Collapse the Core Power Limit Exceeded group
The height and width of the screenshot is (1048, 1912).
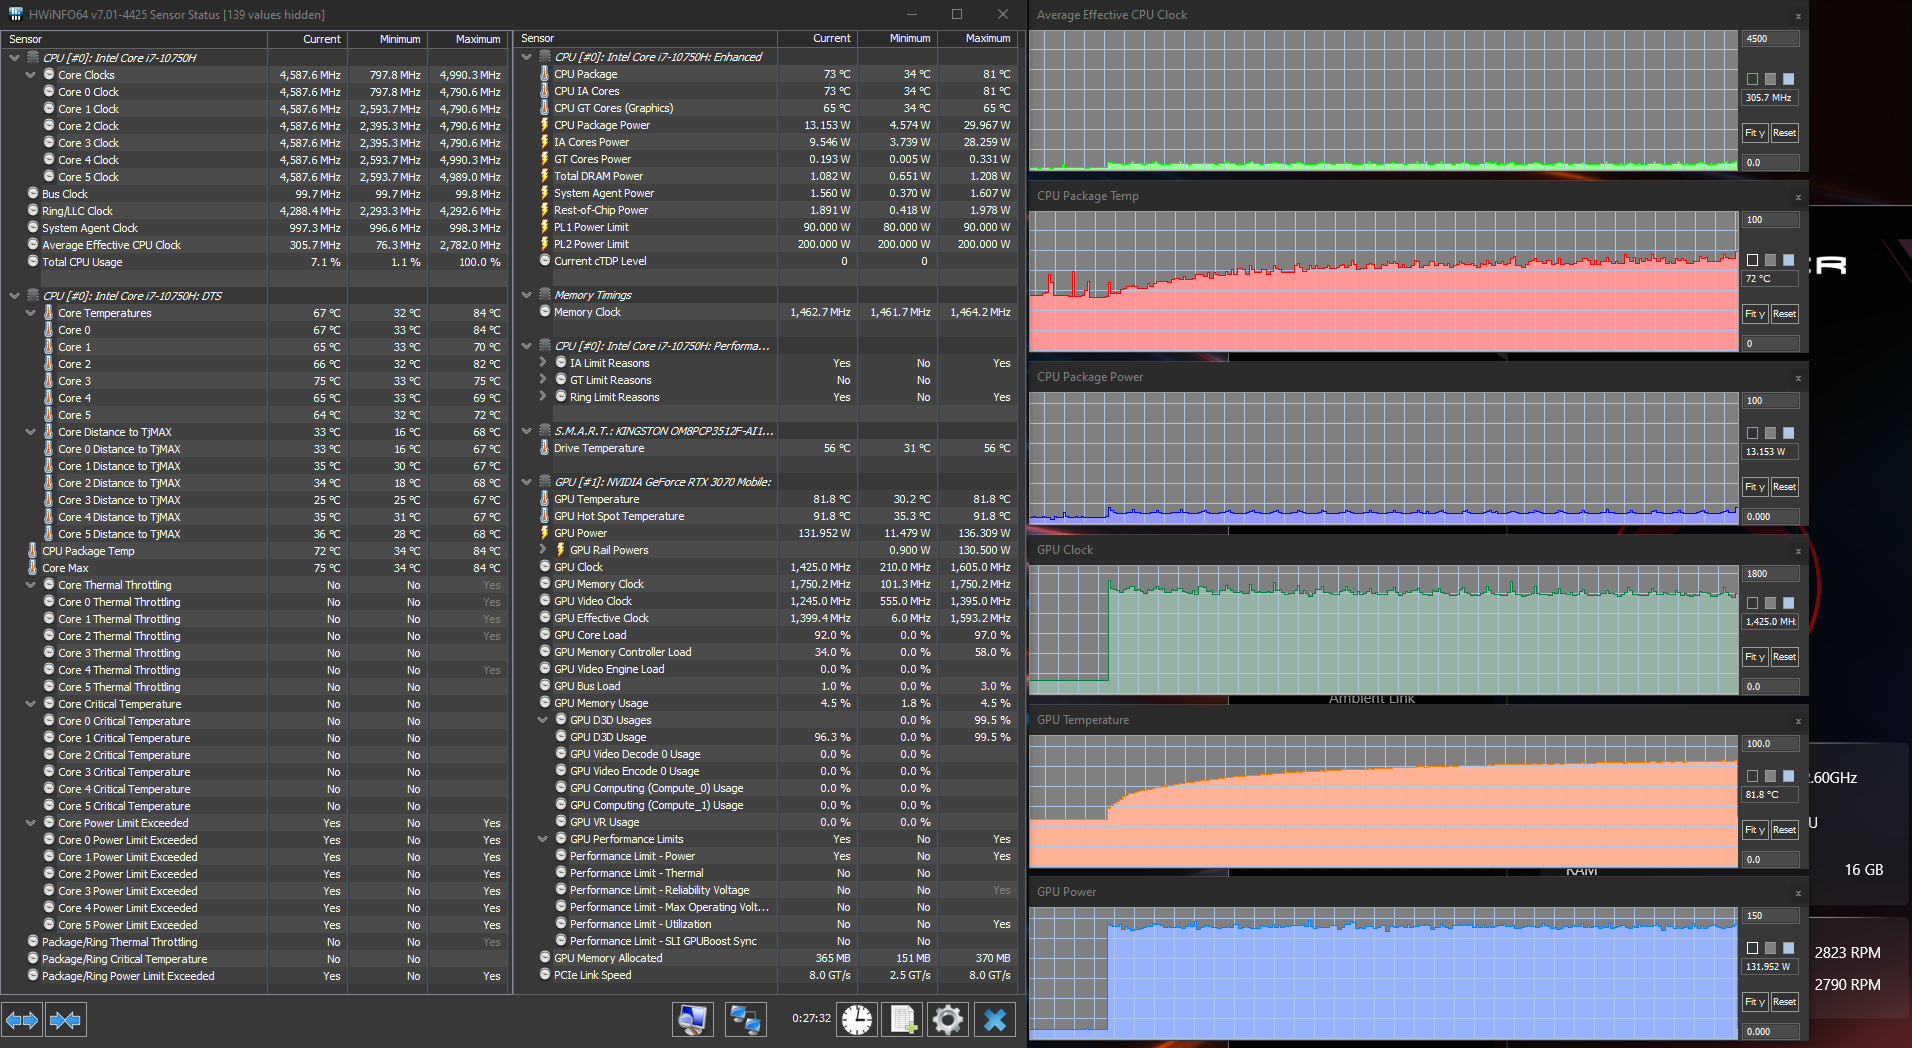(31, 823)
